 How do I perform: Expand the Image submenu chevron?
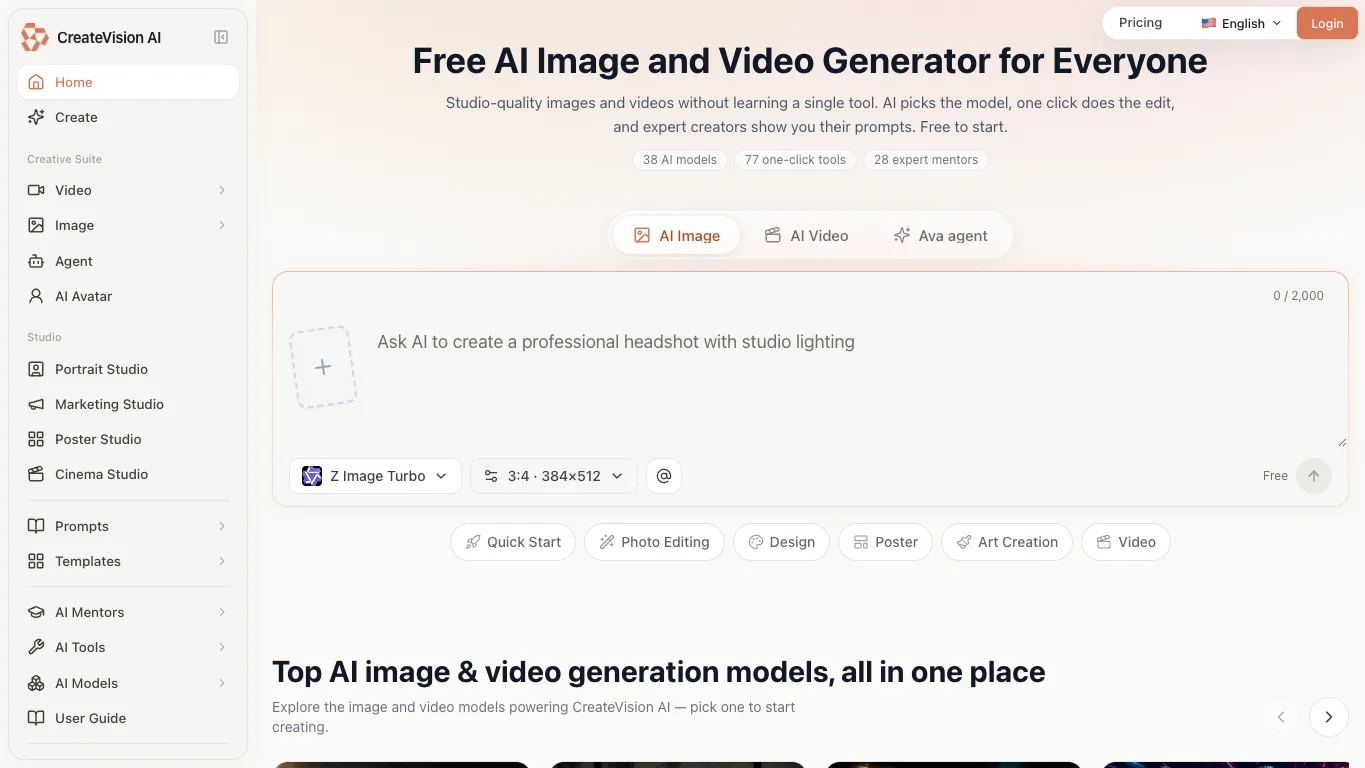(222, 225)
